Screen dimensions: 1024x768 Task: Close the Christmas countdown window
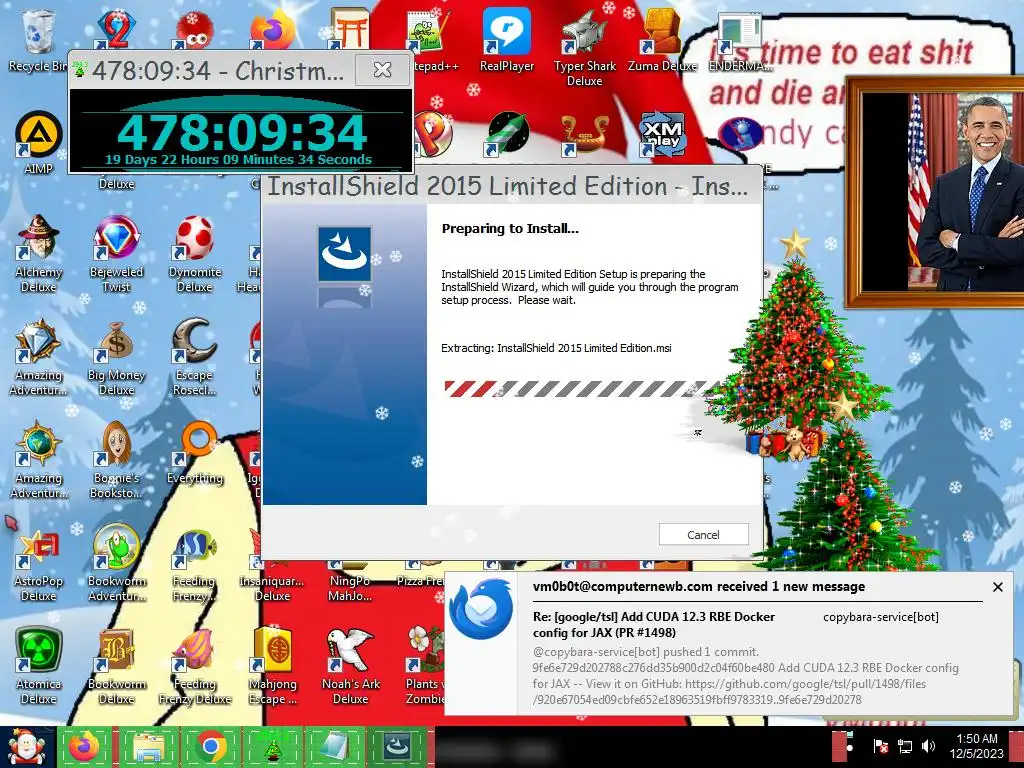pos(383,69)
